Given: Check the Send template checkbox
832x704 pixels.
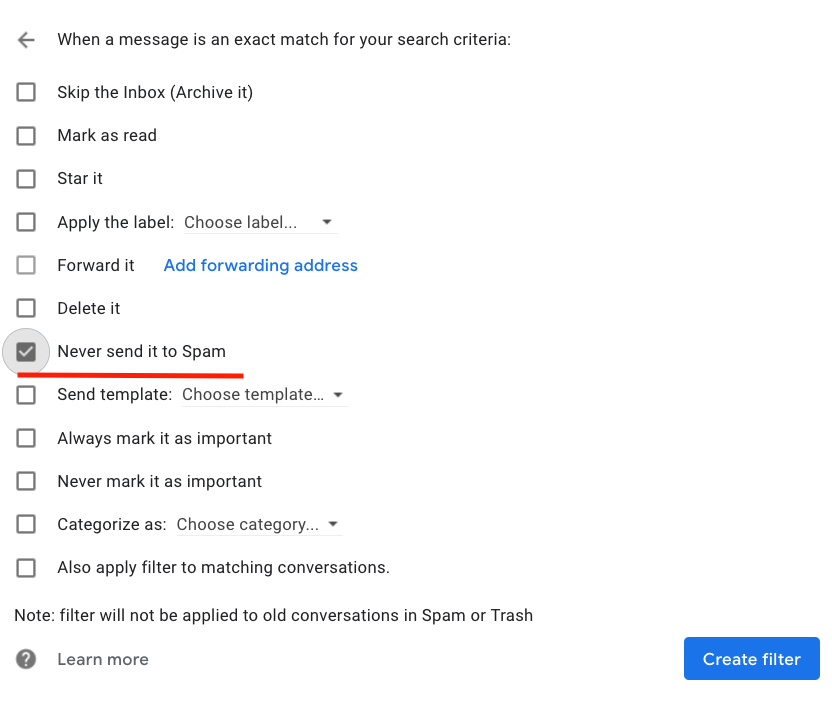Looking at the screenshot, I should pos(26,395).
